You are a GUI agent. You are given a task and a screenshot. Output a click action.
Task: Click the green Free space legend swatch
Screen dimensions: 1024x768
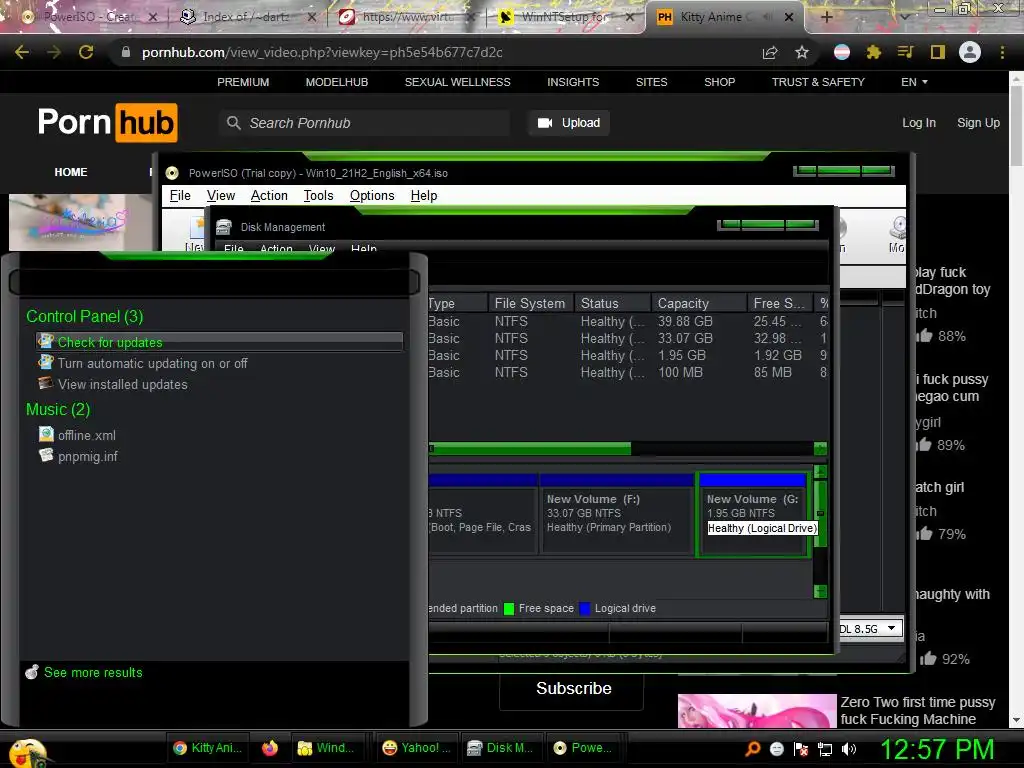[509, 609]
